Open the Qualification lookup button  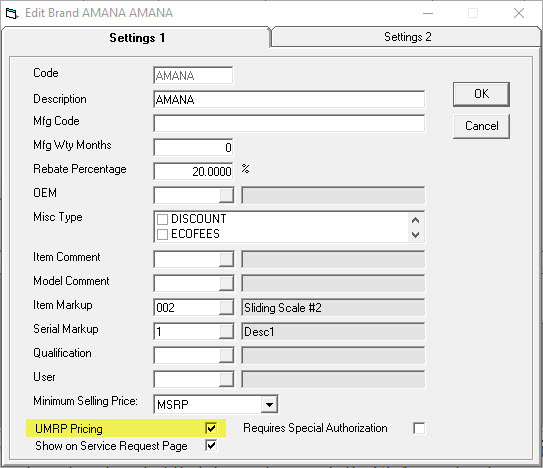tap(226, 355)
